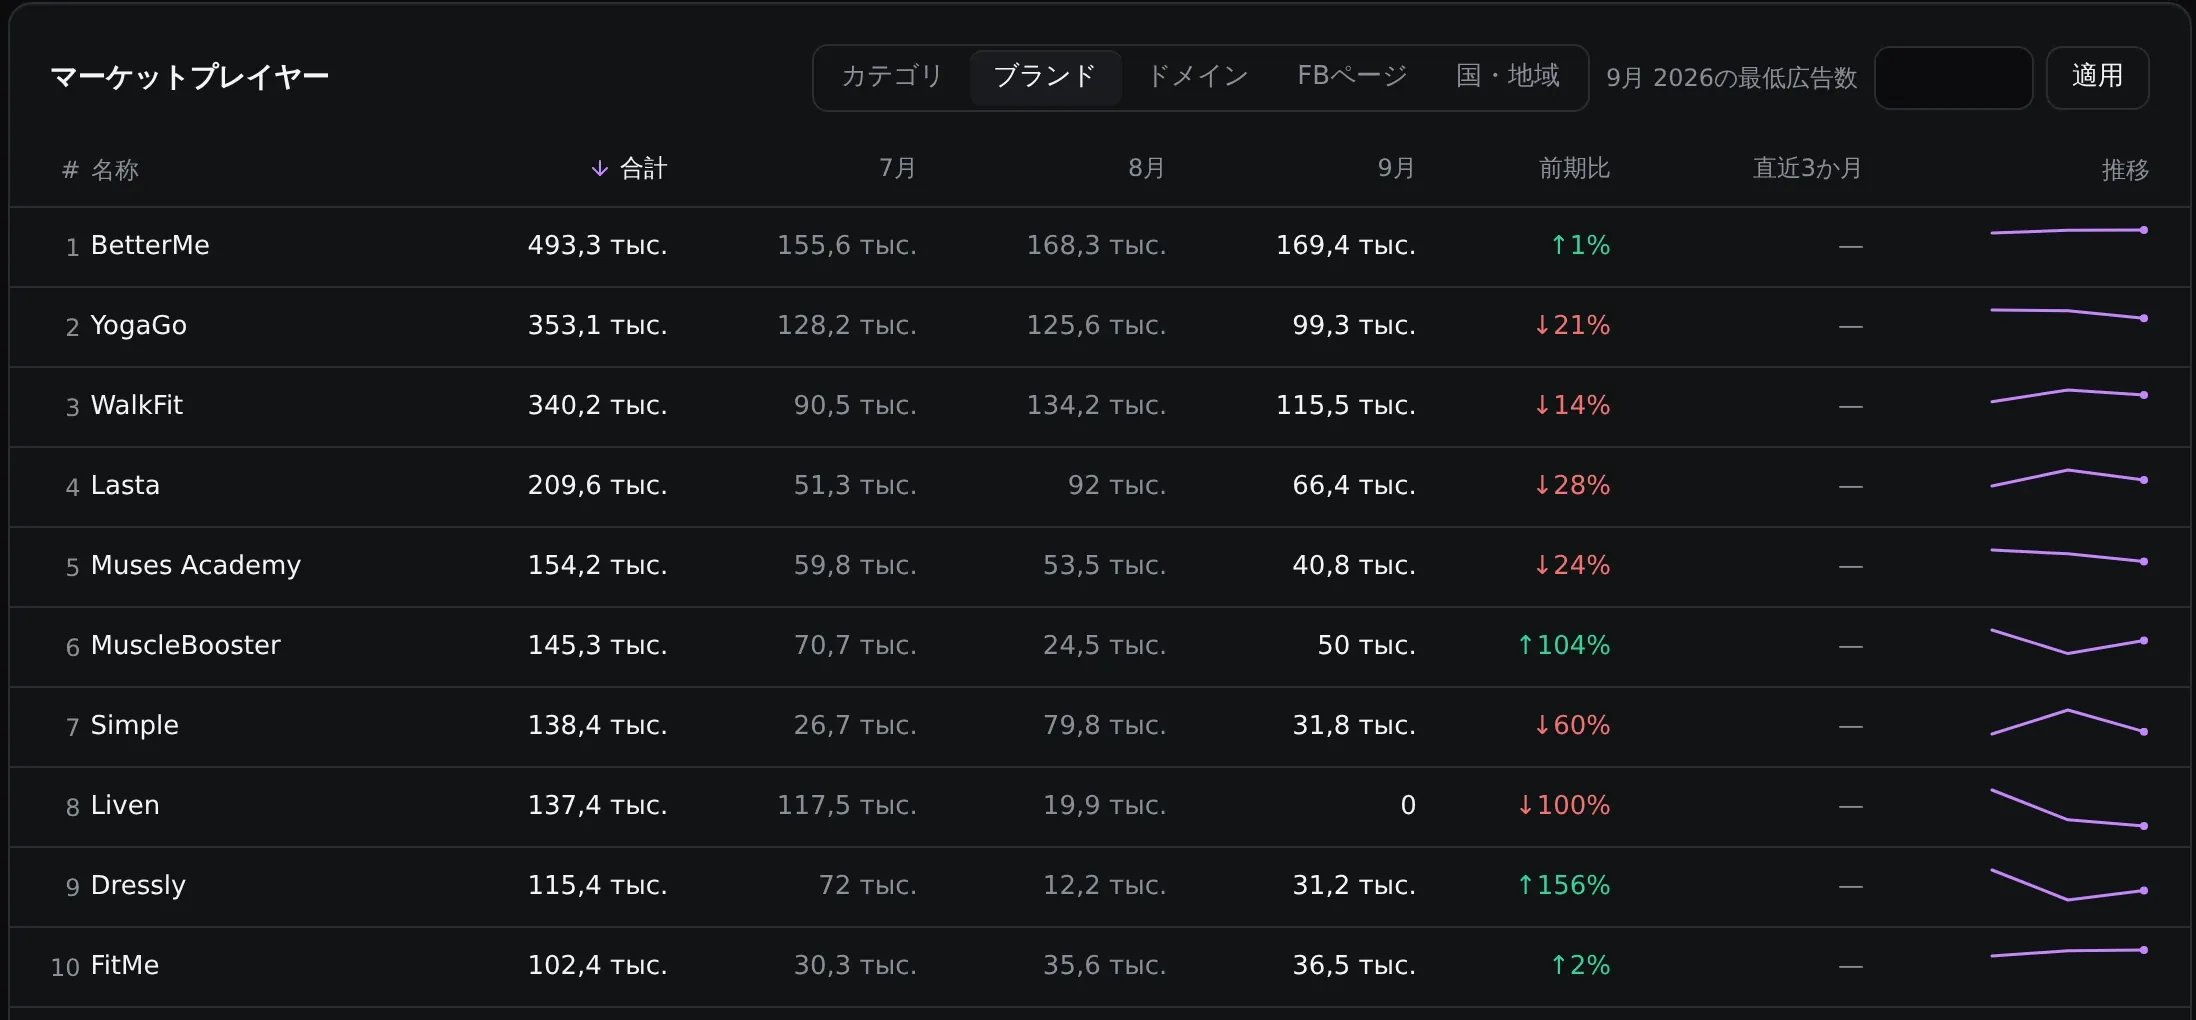Open the Lasta brand entry
The width and height of the screenshot is (2196, 1020).
pyautogui.click(x=125, y=486)
